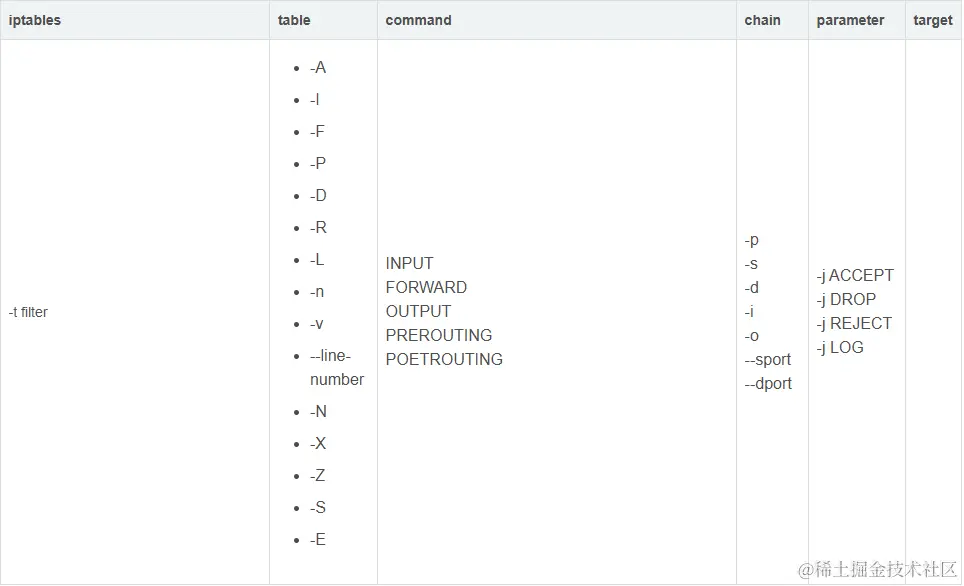This screenshot has width=964, height=586.
Task: Select the -N list item
Action: 318,412
